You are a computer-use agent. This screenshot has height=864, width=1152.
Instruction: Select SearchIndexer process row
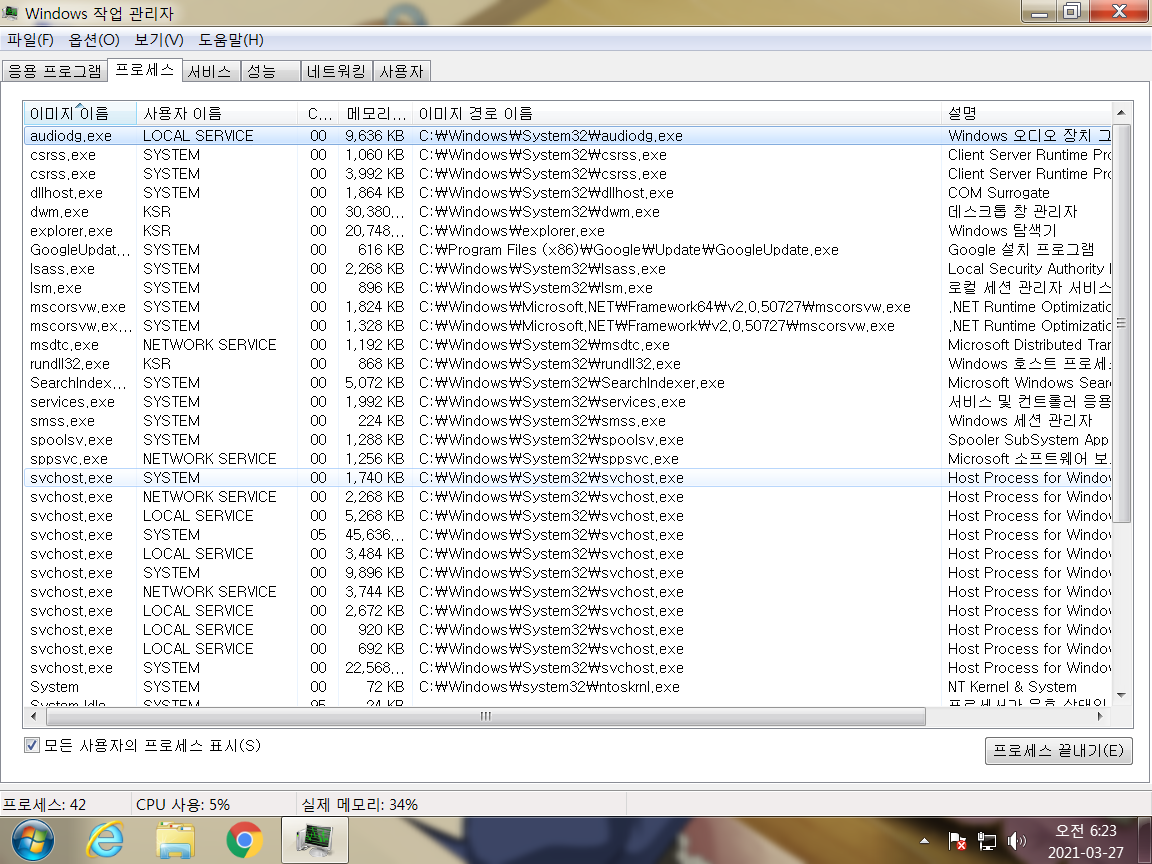point(568,384)
